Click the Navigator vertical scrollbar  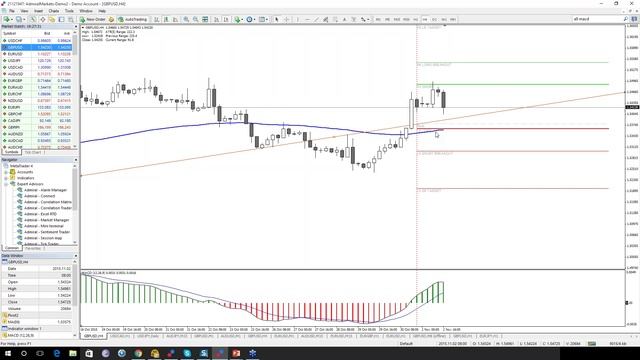click(75, 202)
